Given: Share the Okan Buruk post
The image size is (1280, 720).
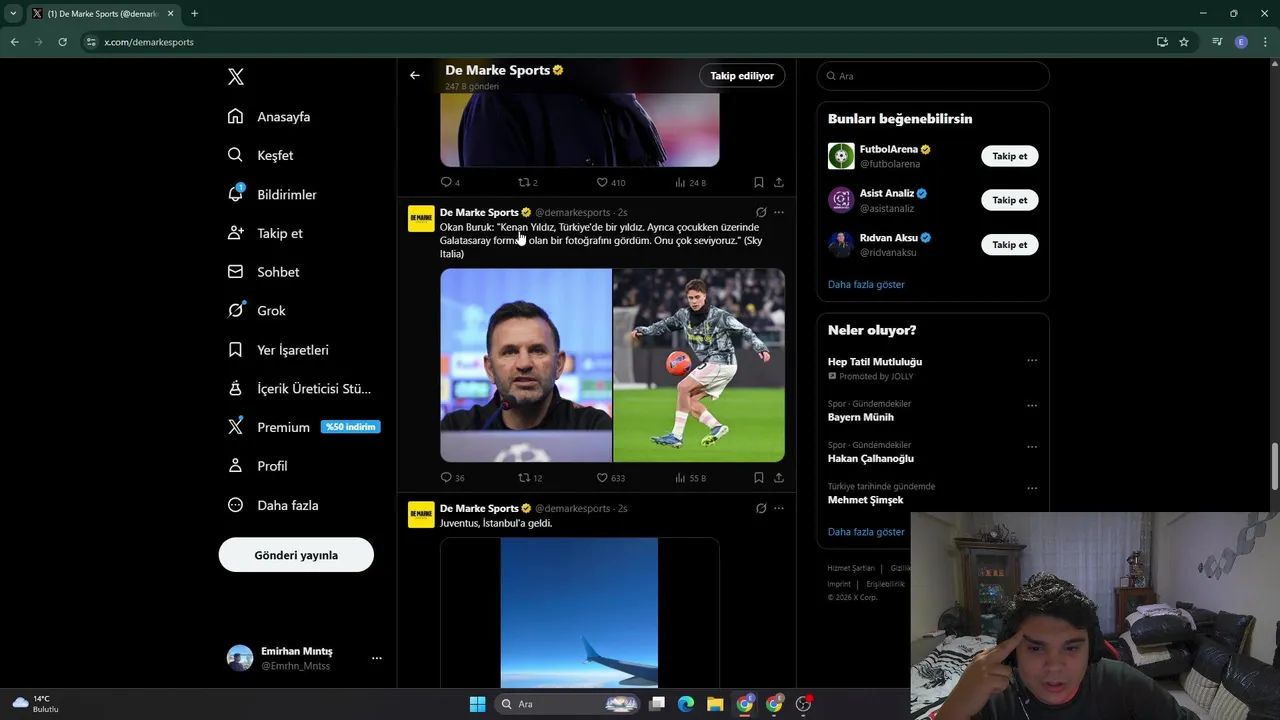Looking at the screenshot, I should (x=779, y=478).
